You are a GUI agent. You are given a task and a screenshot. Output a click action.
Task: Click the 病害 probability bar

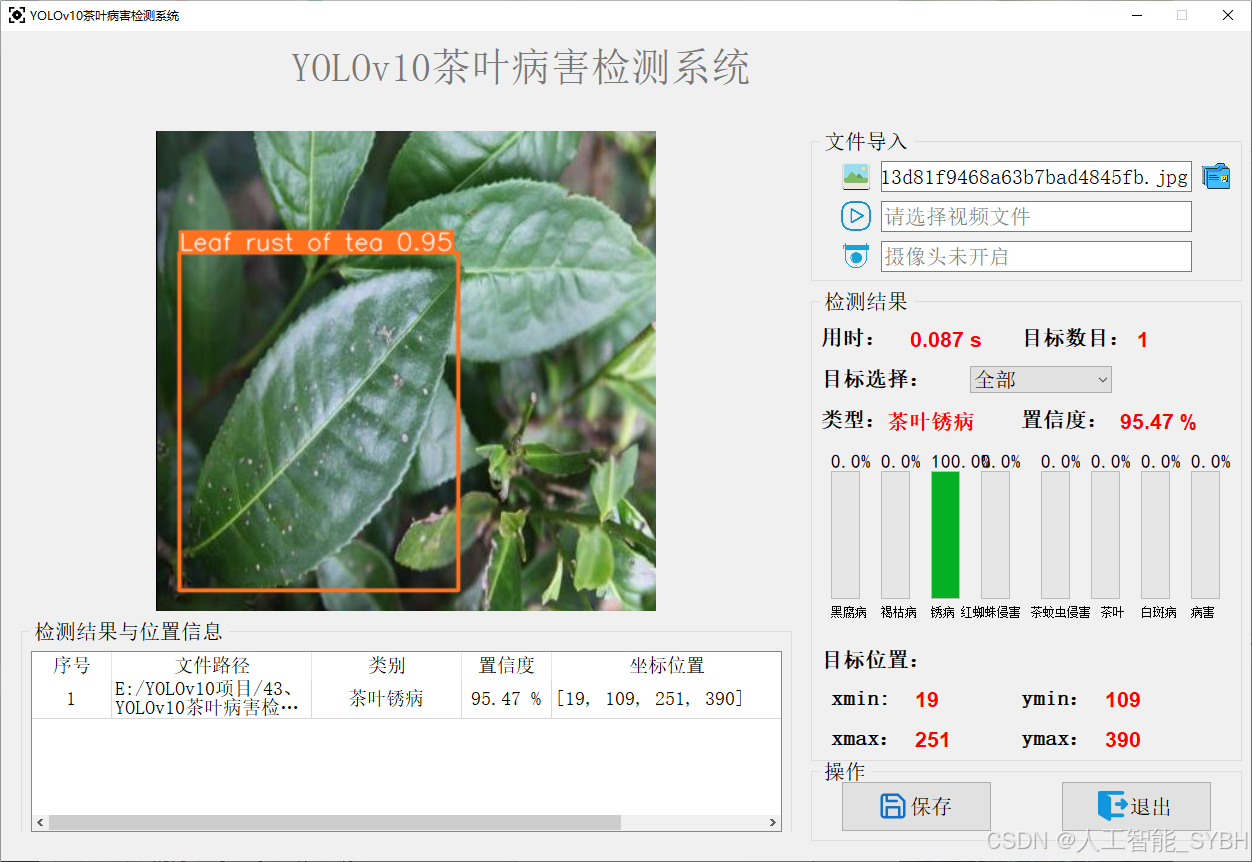(1205, 535)
